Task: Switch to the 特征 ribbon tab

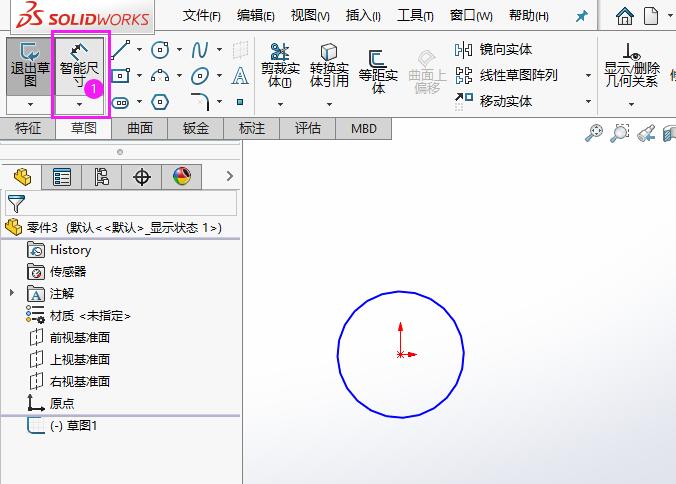Action: [x=28, y=128]
